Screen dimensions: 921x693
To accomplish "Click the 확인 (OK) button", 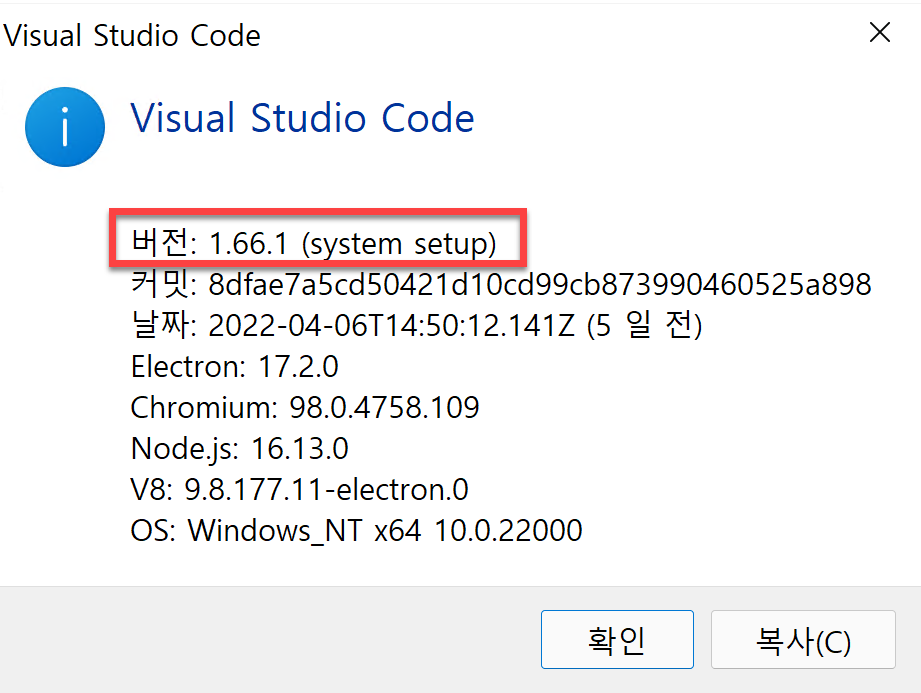I will pyautogui.click(x=617, y=640).
